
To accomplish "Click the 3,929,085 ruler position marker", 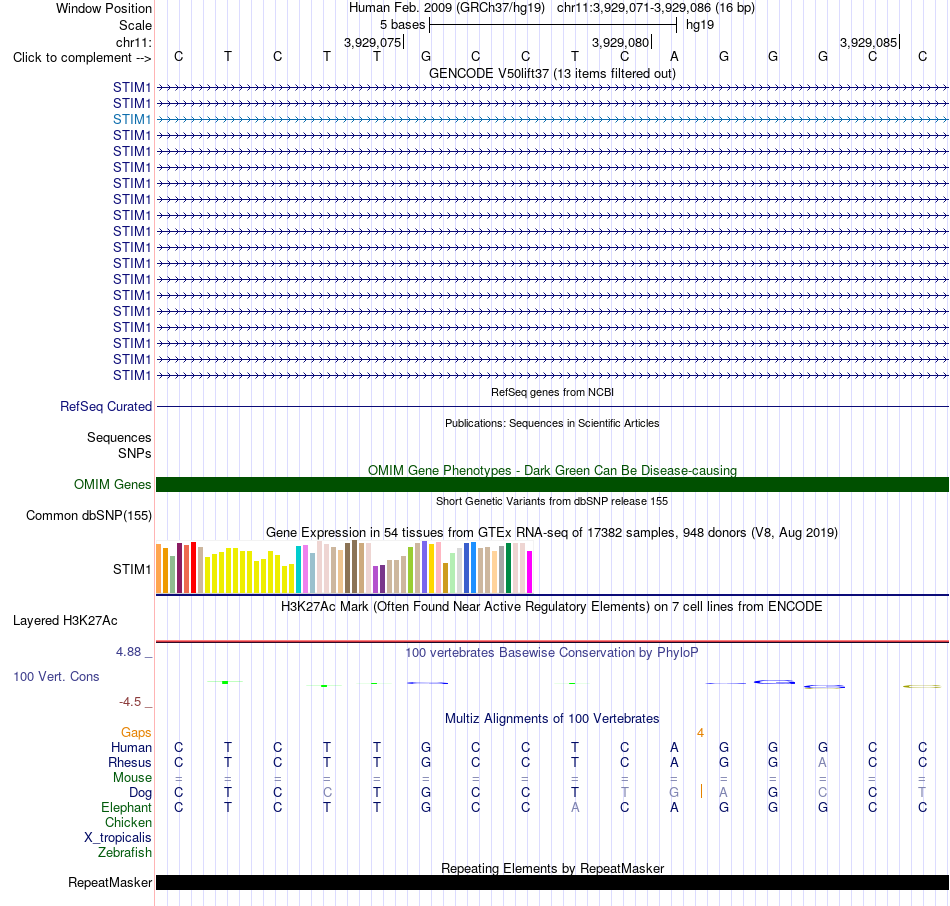I will point(868,42).
